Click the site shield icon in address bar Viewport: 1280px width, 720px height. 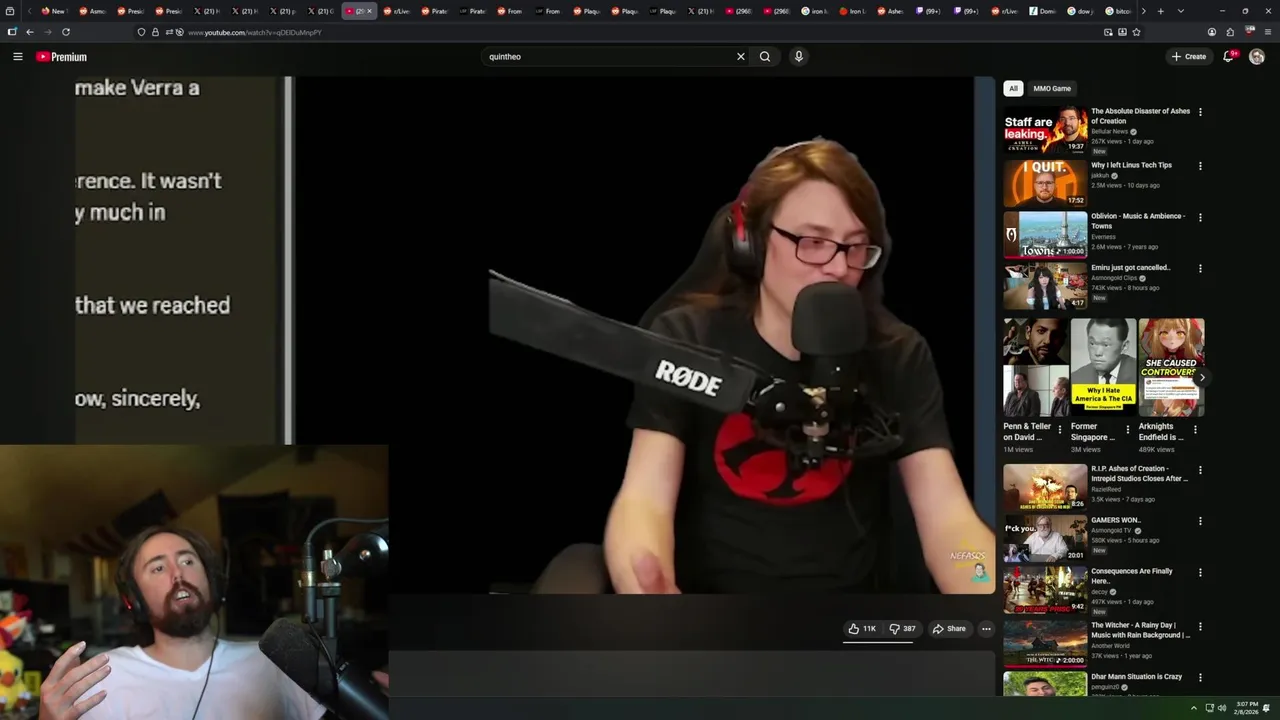(141, 32)
